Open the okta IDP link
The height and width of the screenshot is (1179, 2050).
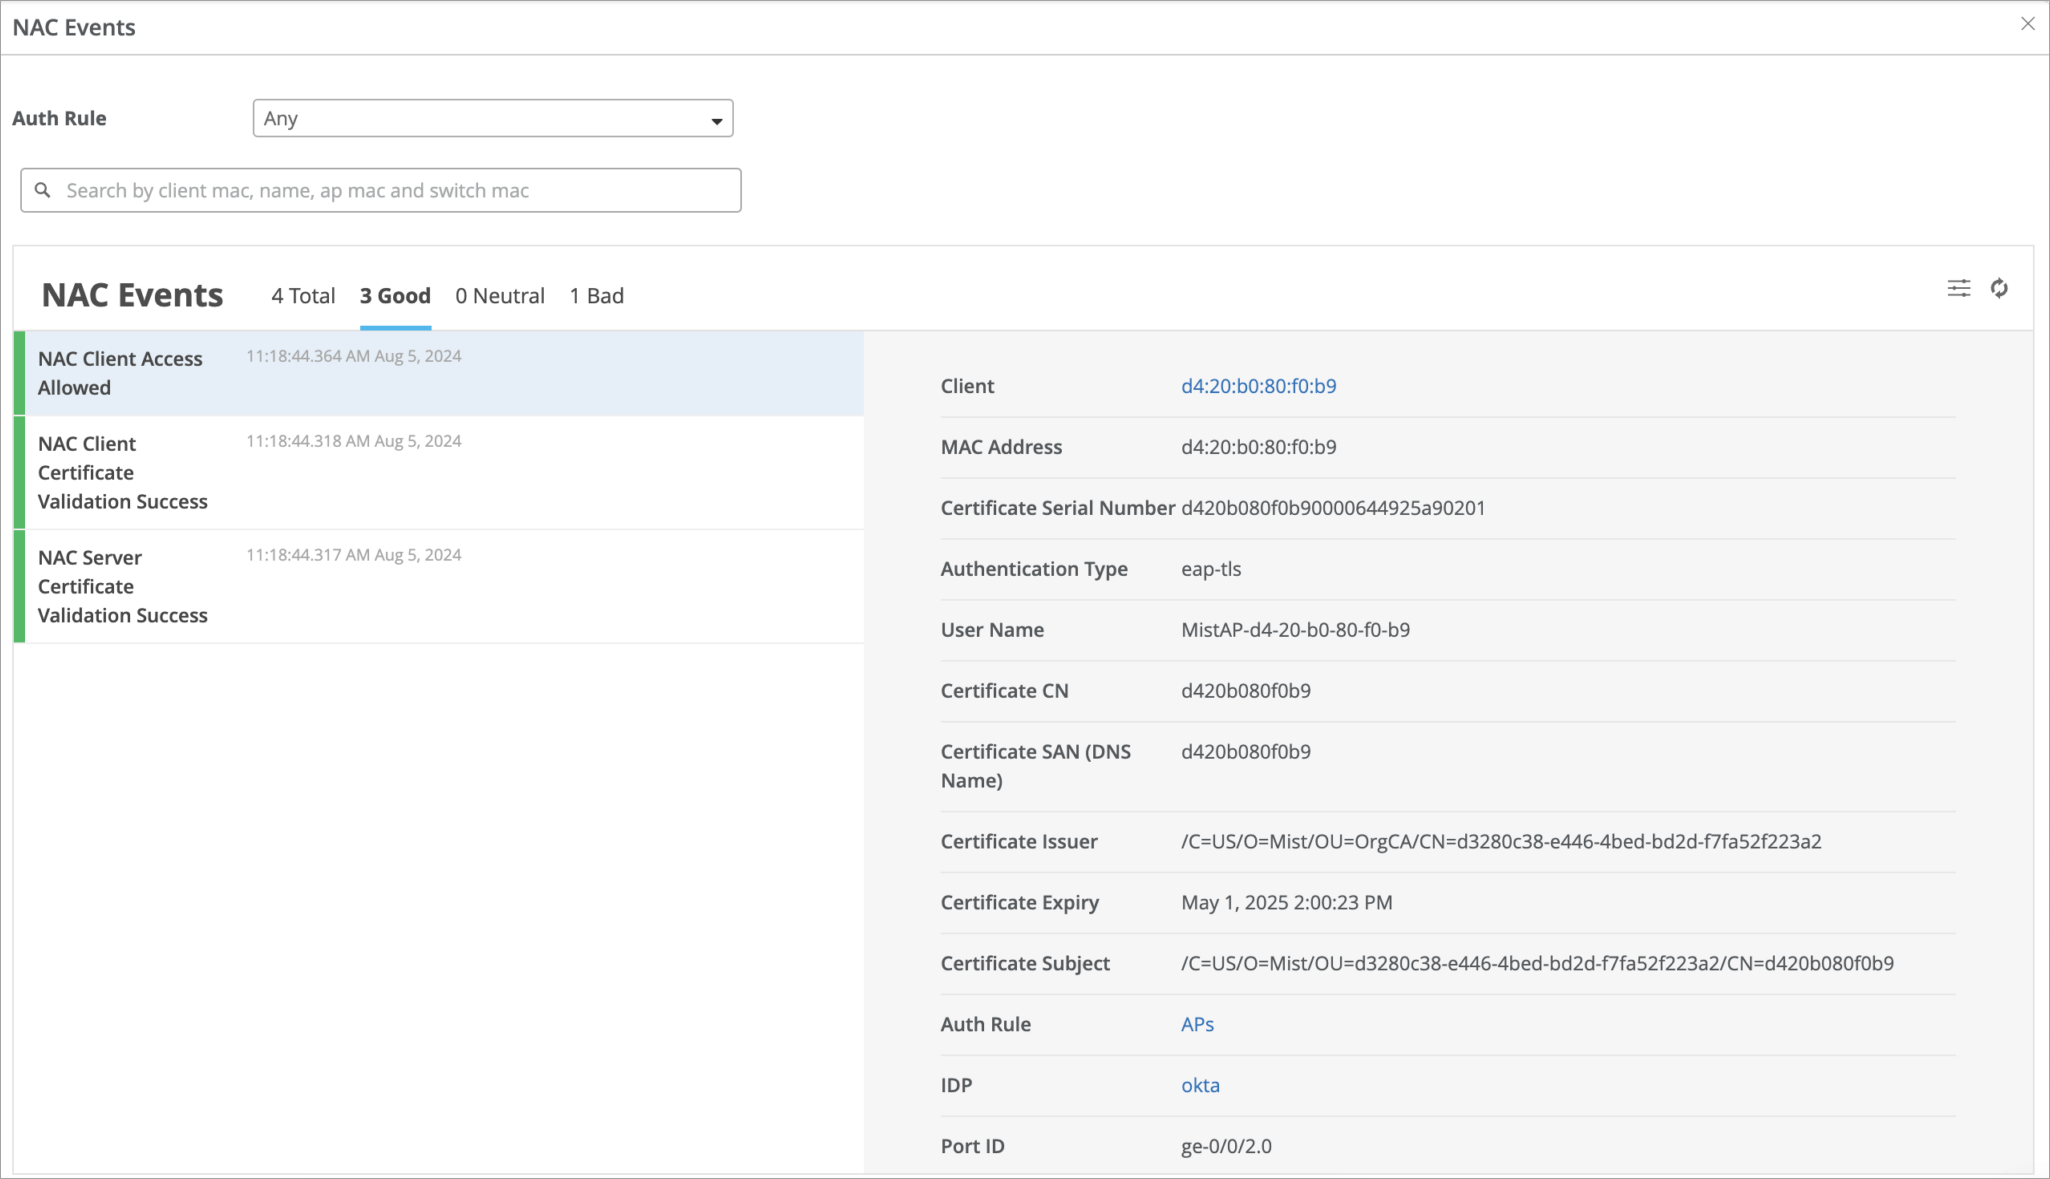pyautogui.click(x=1200, y=1085)
